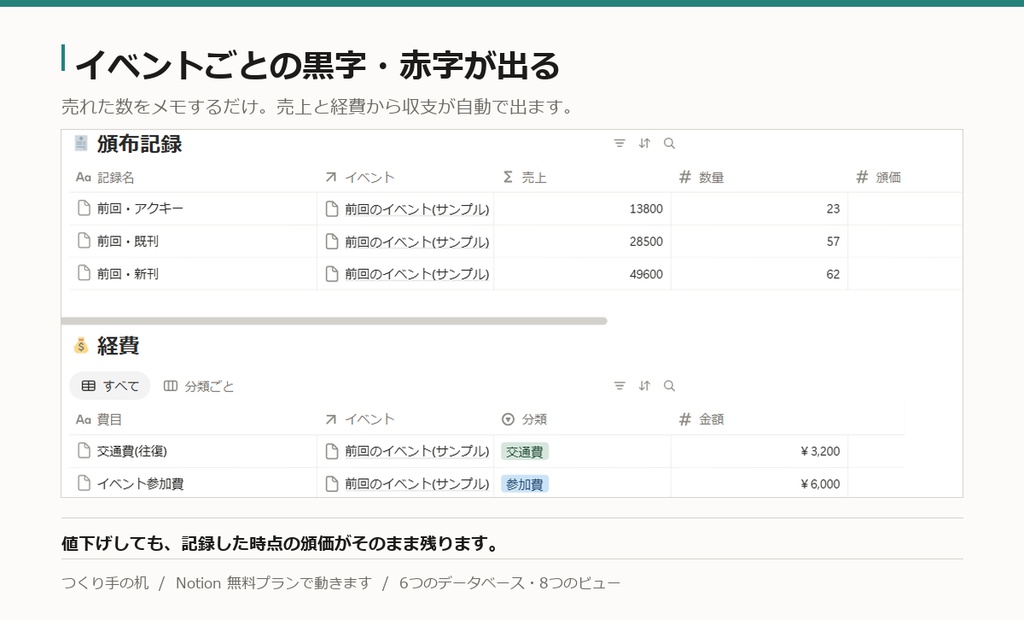Click sort icon in 経費 database
This screenshot has width=1024, height=620.
pos(645,385)
